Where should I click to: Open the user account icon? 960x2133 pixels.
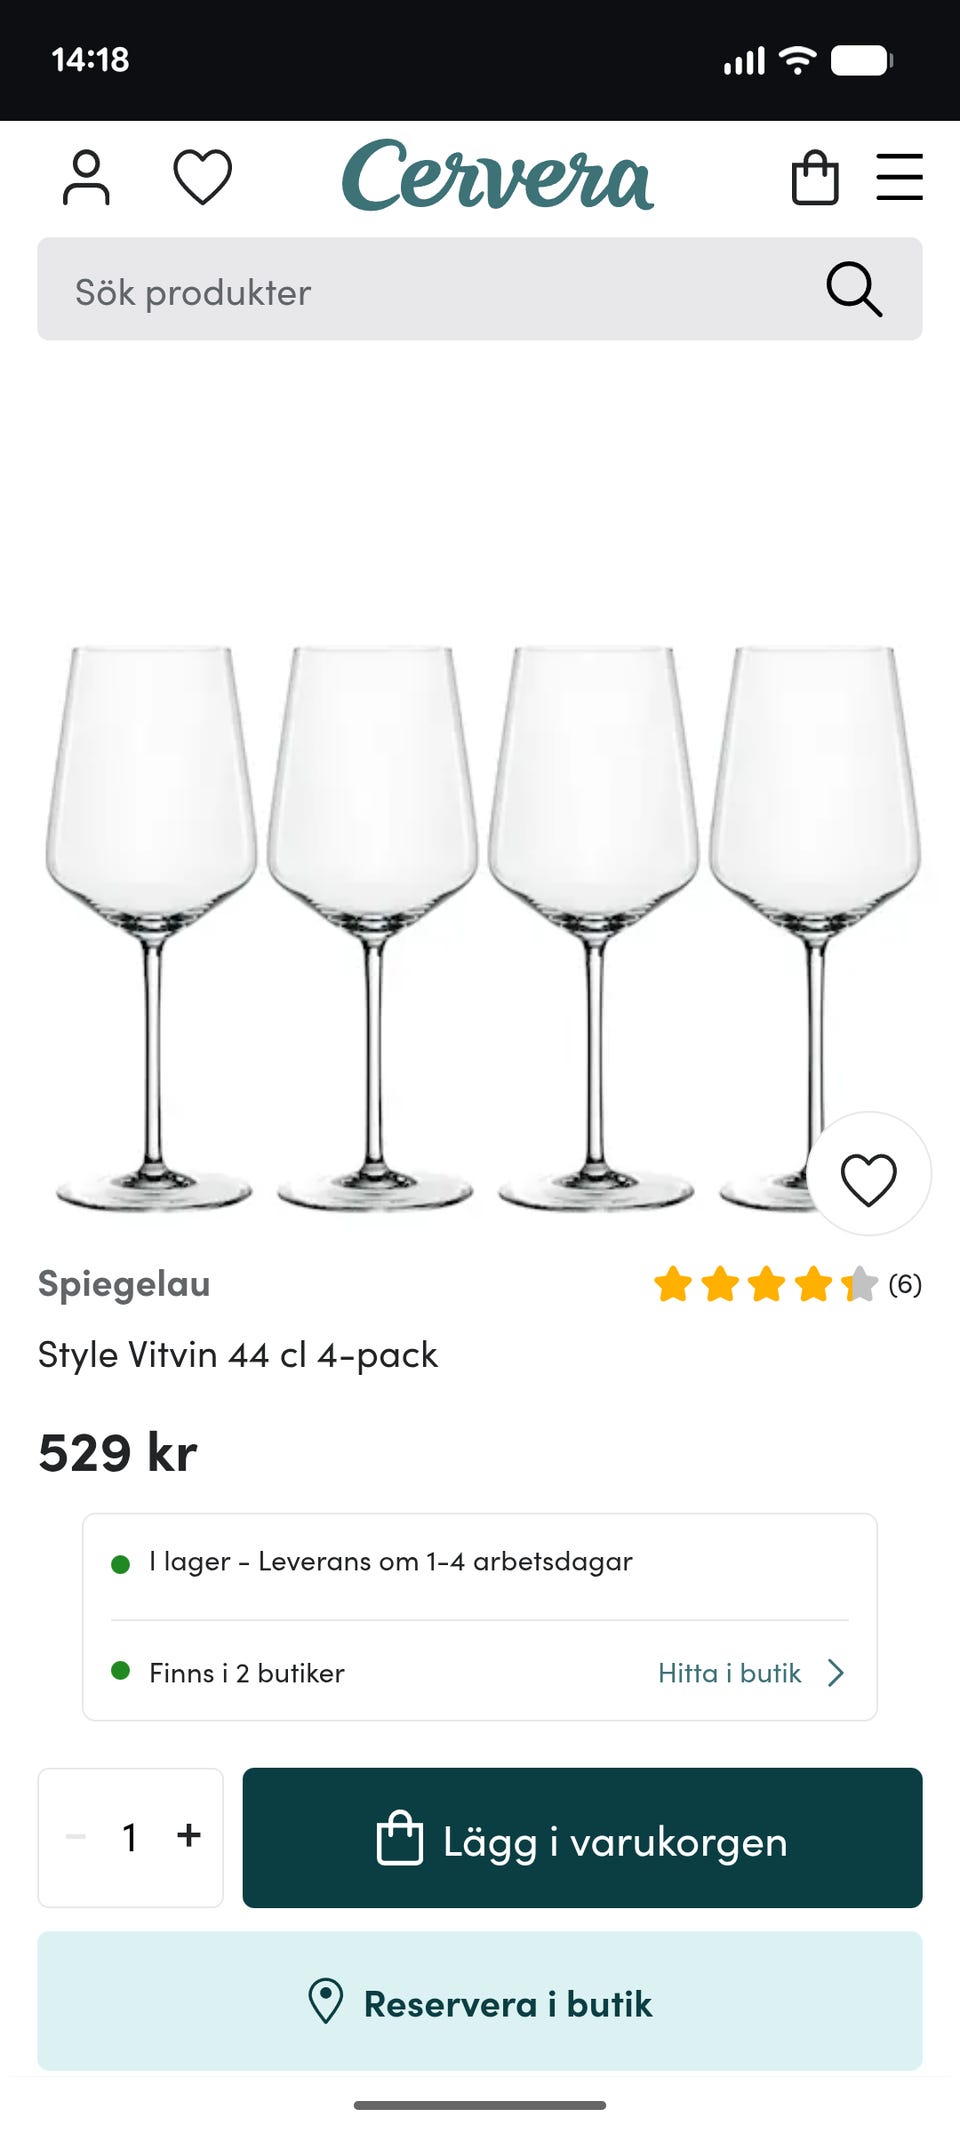[x=86, y=178]
